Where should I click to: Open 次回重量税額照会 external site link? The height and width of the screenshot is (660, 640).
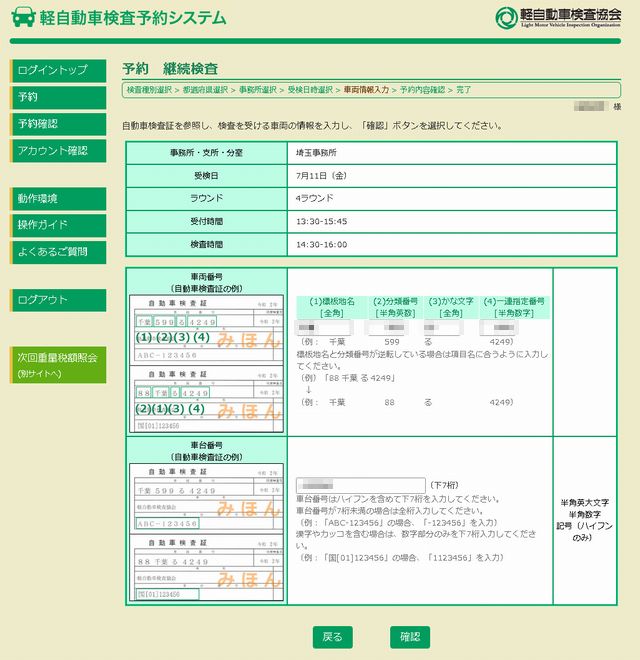tap(58, 364)
